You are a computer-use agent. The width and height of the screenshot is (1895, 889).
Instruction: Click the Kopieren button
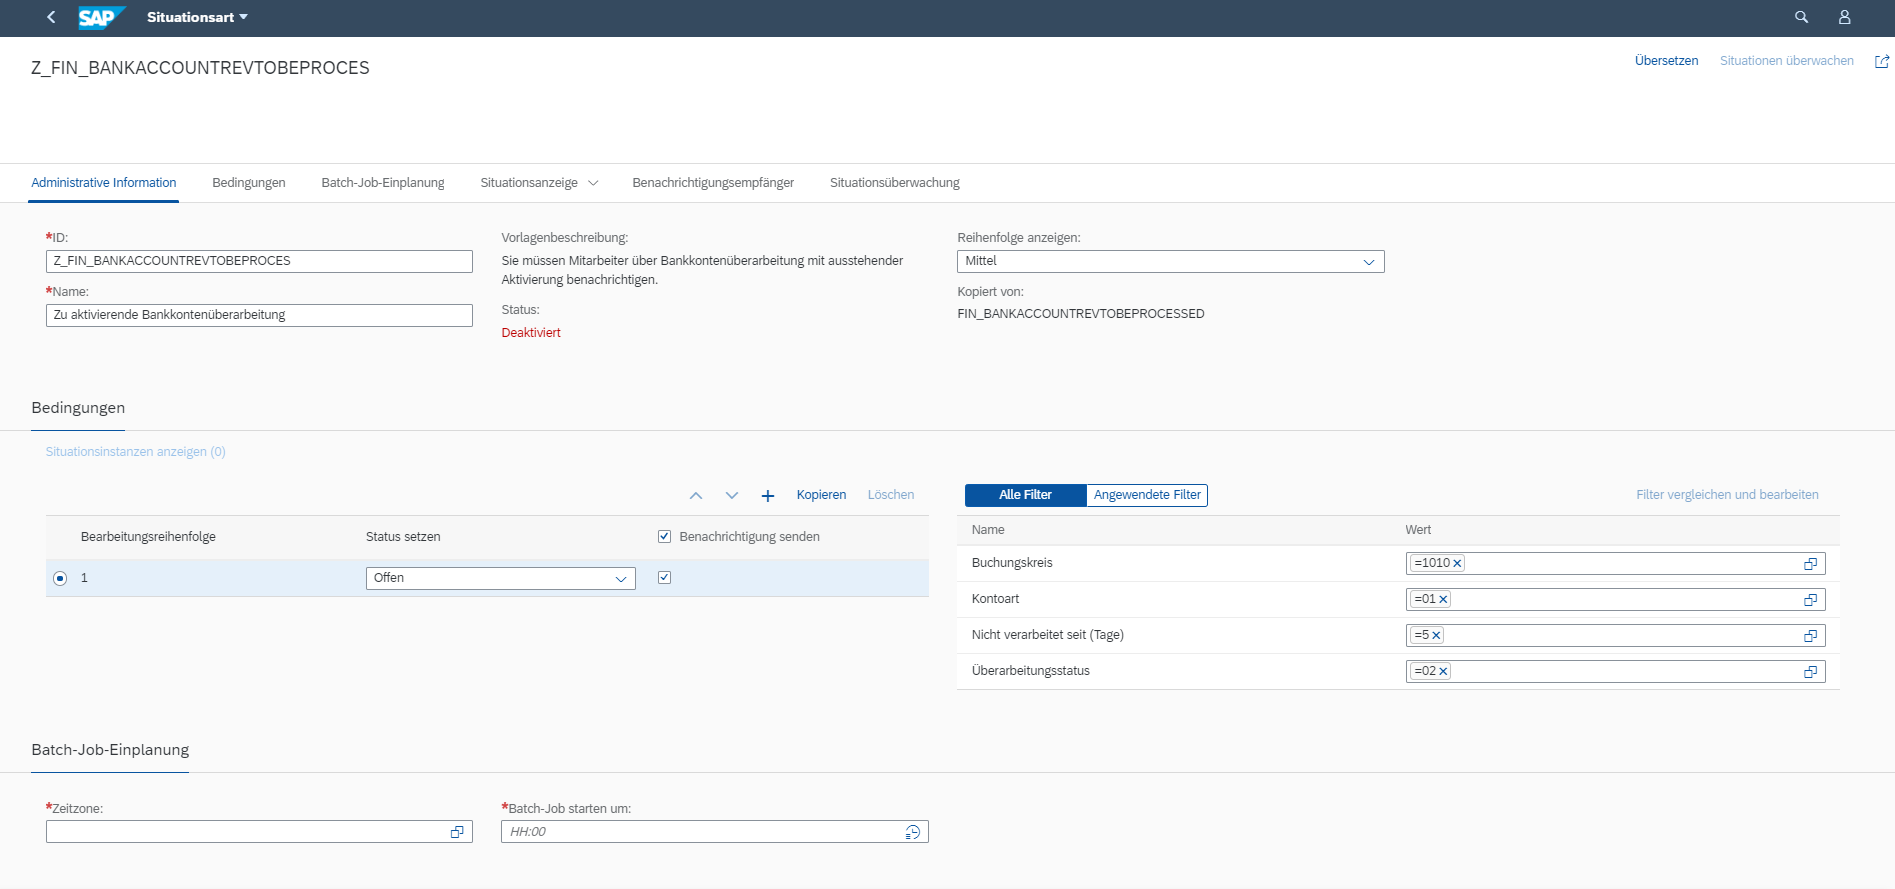821,495
